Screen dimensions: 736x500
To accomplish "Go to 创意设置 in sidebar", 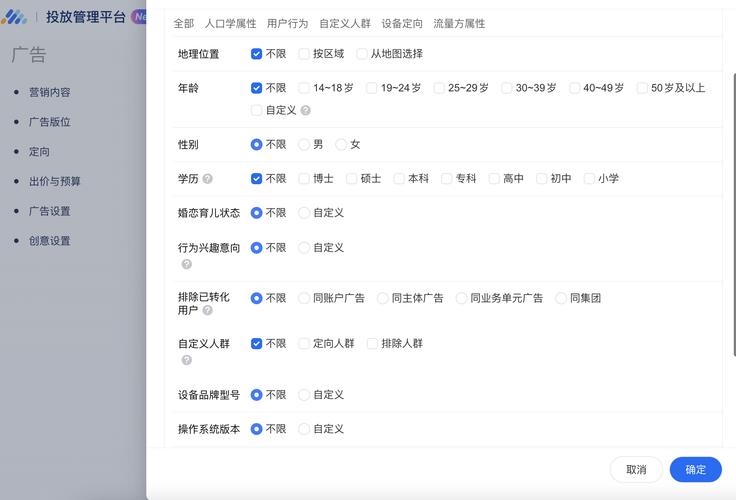I will pyautogui.click(x=49, y=241).
